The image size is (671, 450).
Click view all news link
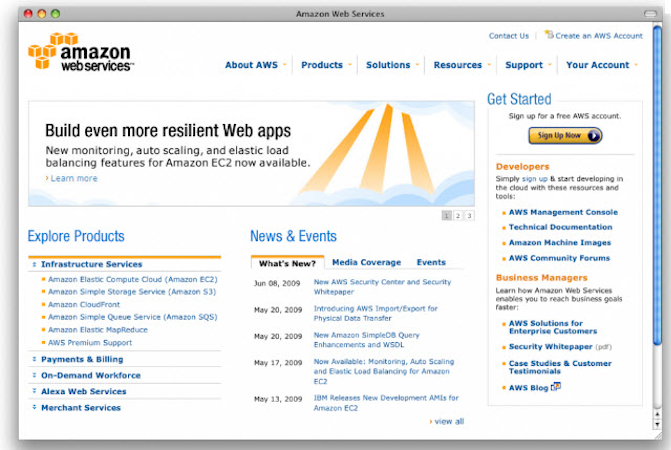449,421
